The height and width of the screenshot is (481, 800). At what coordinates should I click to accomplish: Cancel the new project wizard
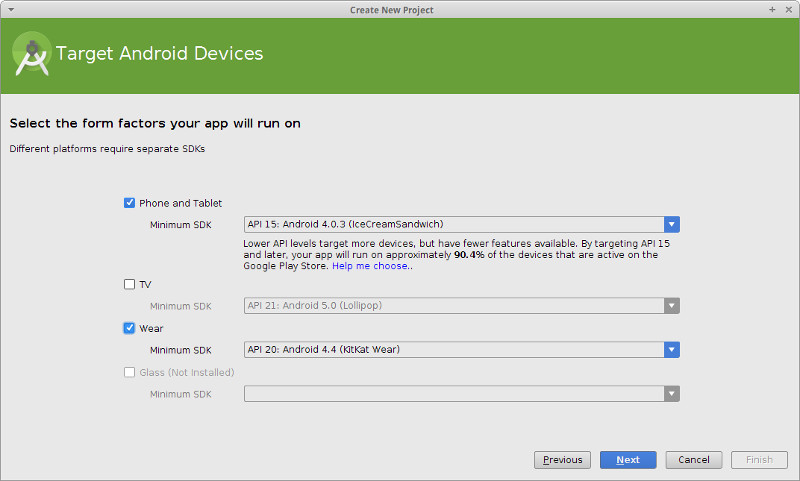(693, 460)
